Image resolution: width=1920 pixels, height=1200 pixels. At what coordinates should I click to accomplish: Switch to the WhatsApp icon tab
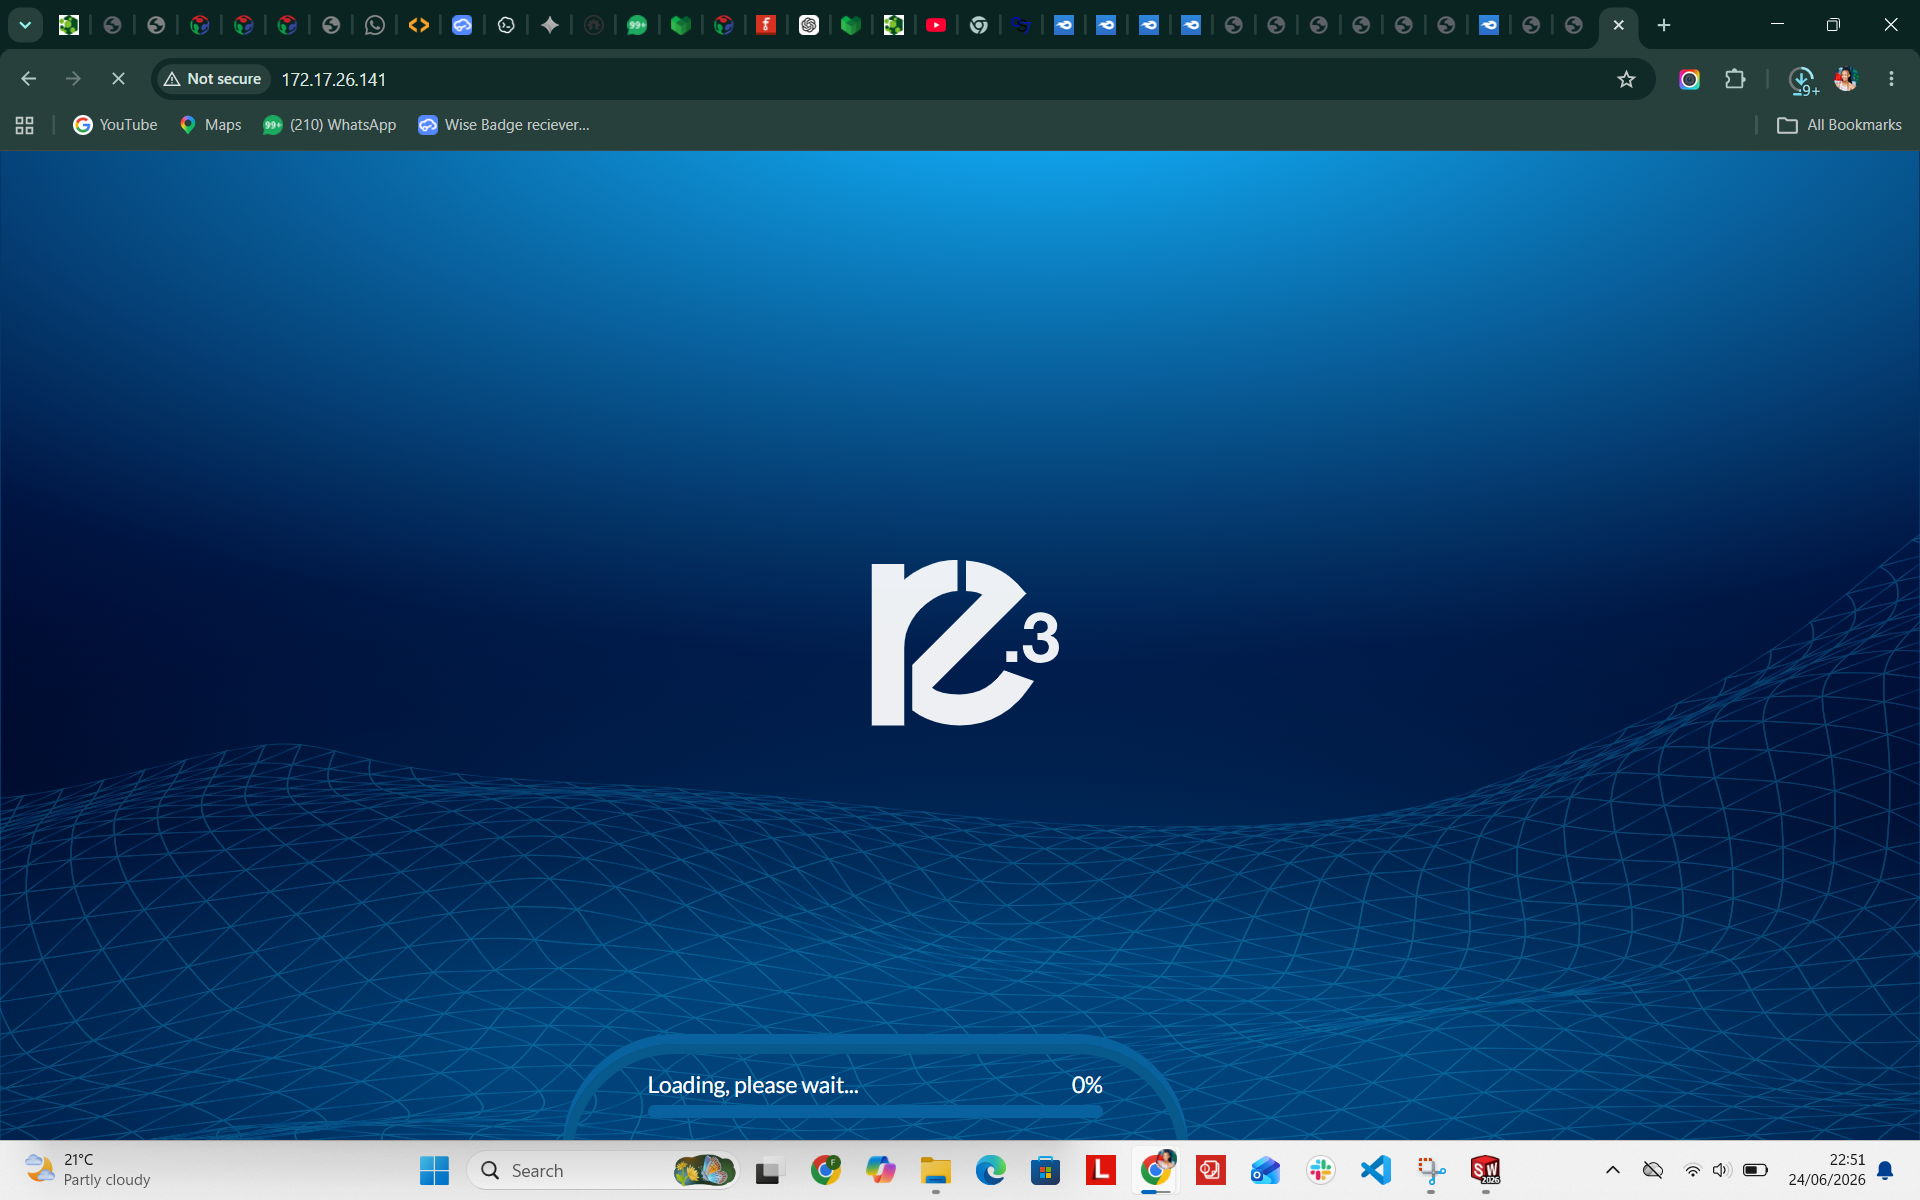375,25
